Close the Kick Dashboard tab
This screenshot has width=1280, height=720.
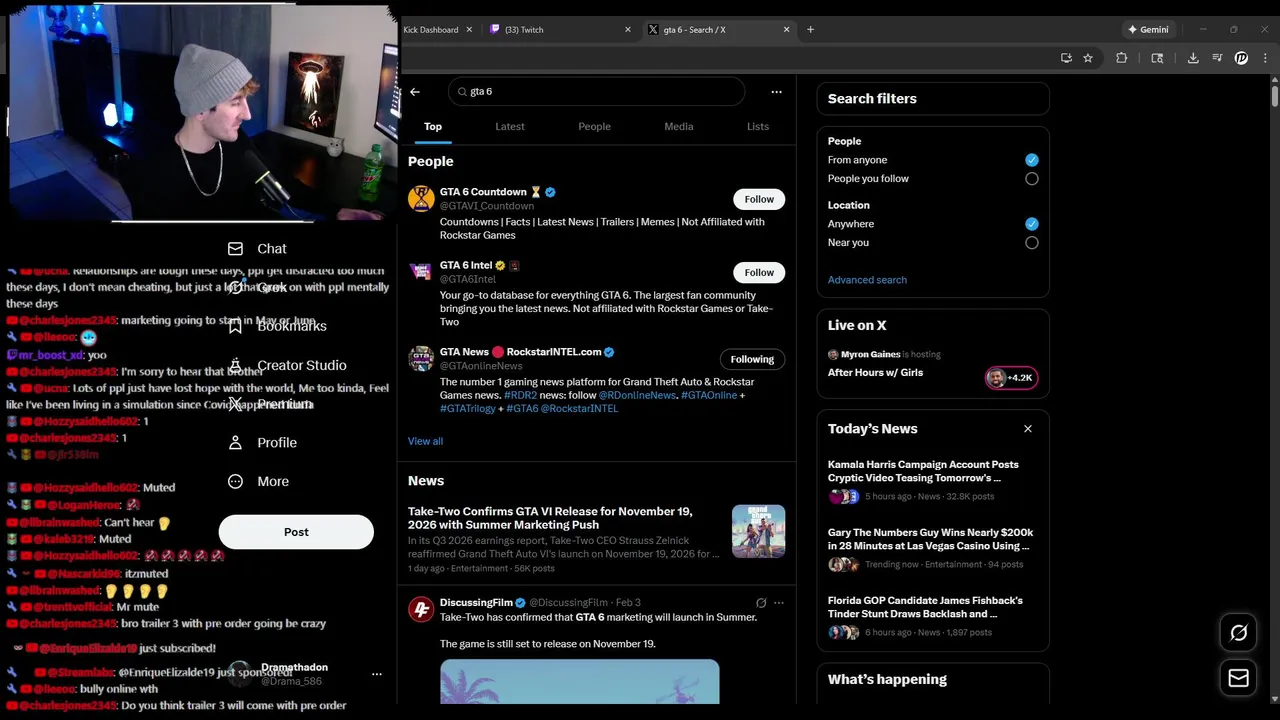pos(470,30)
